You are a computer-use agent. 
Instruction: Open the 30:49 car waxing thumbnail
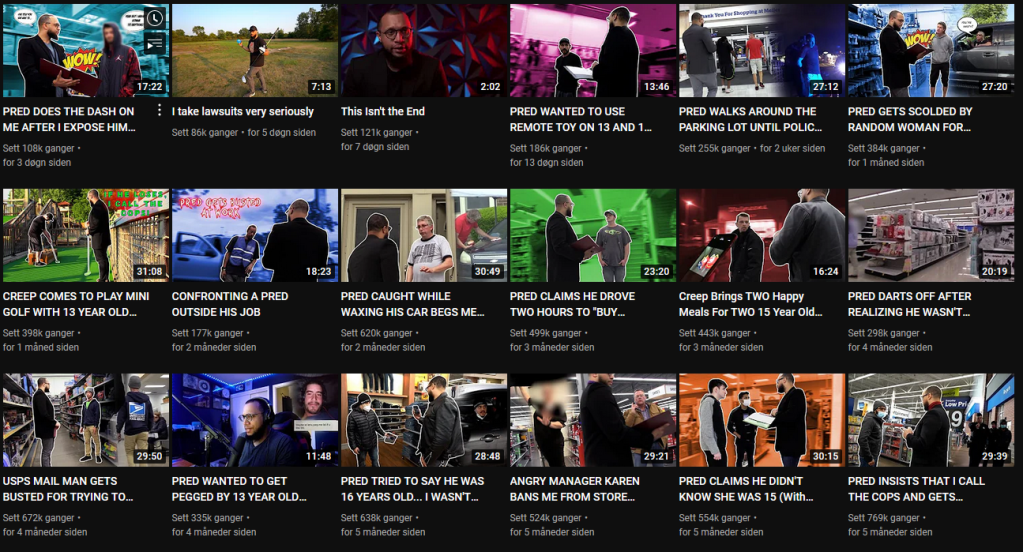coord(423,235)
